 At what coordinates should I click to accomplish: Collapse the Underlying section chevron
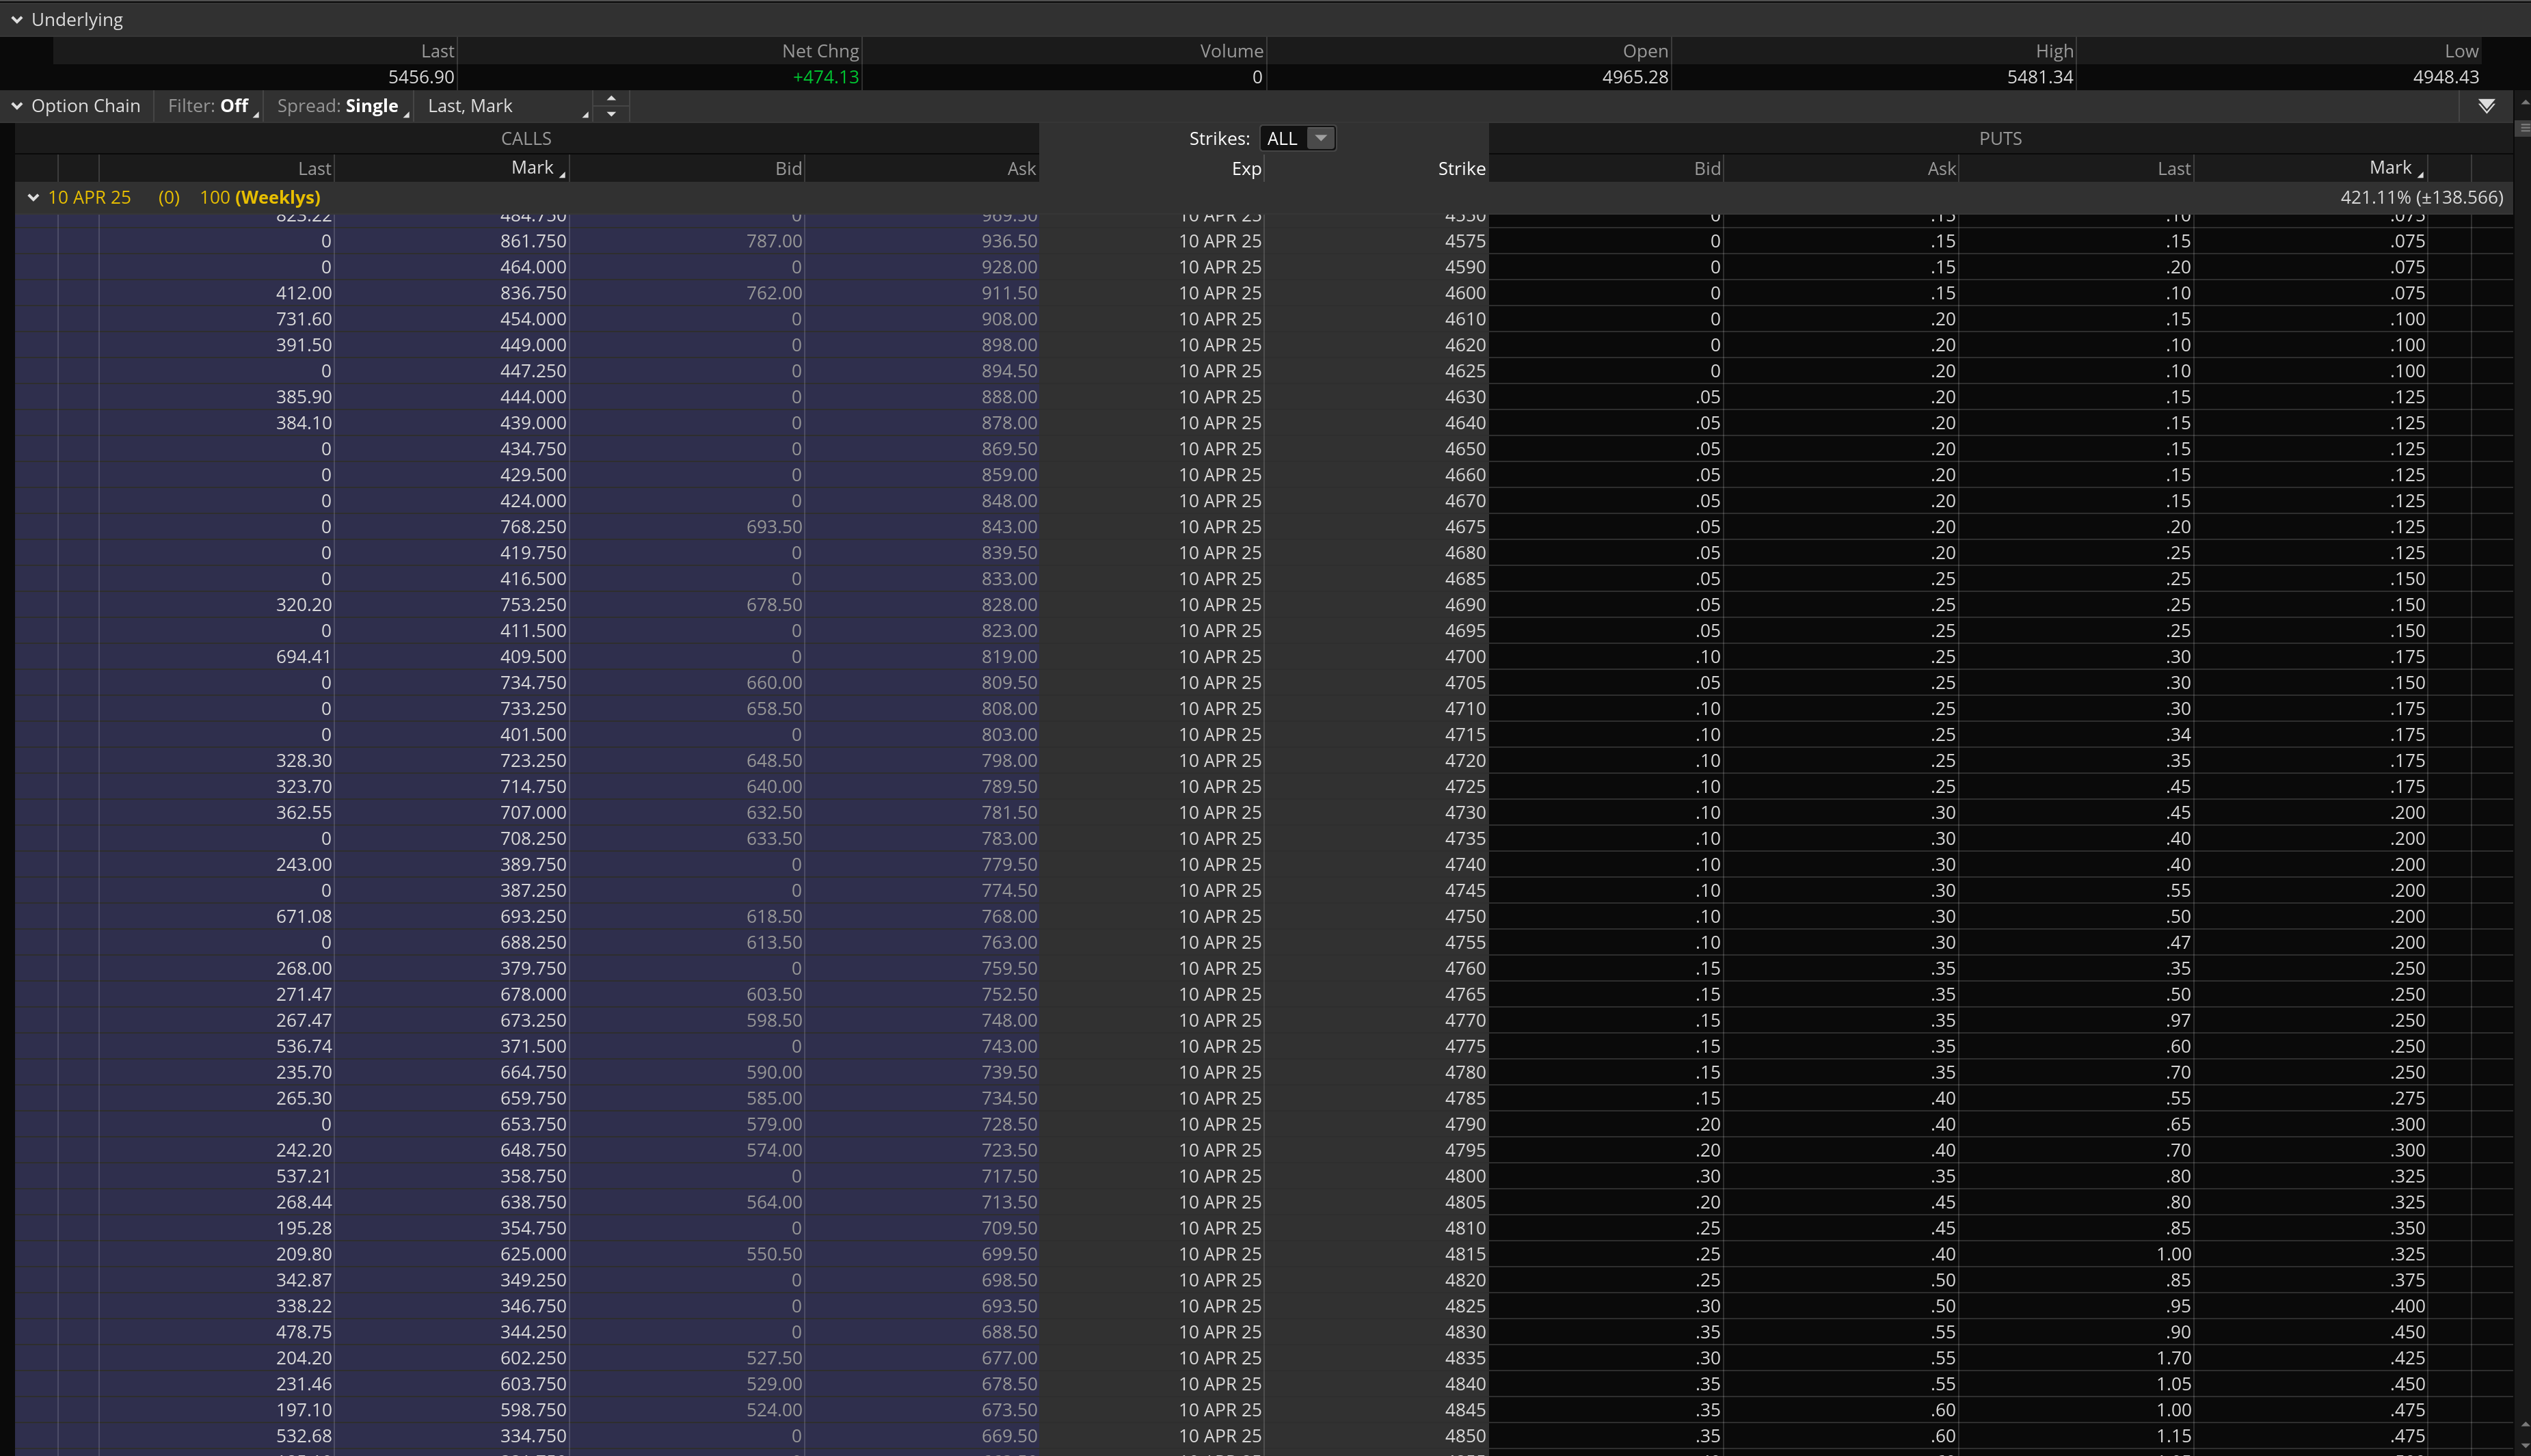point(17,20)
